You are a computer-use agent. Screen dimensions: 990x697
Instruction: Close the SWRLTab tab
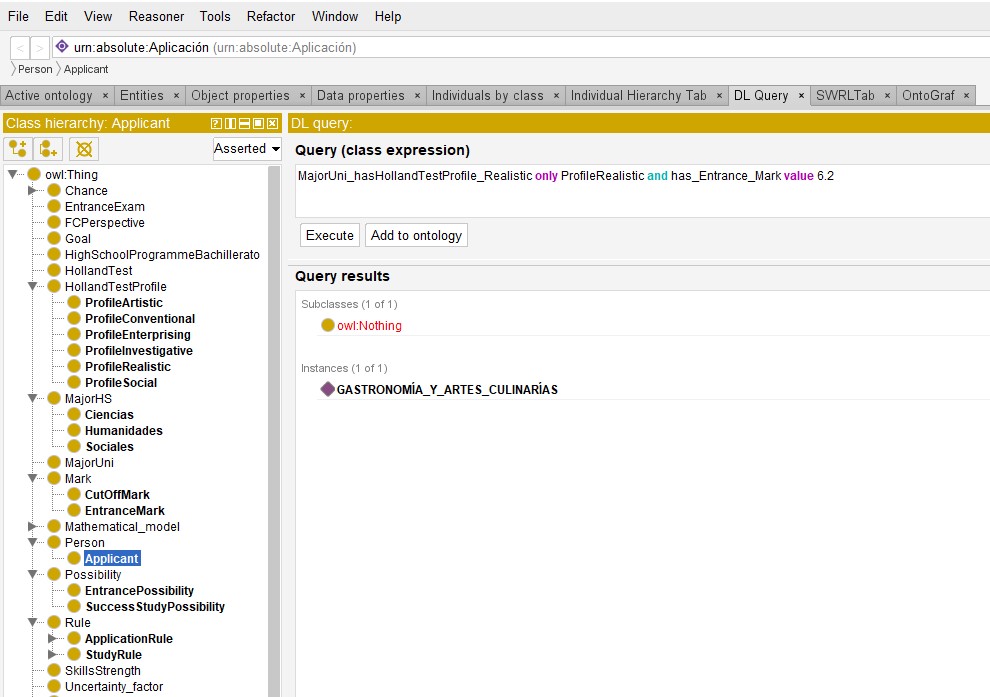(886, 96)
